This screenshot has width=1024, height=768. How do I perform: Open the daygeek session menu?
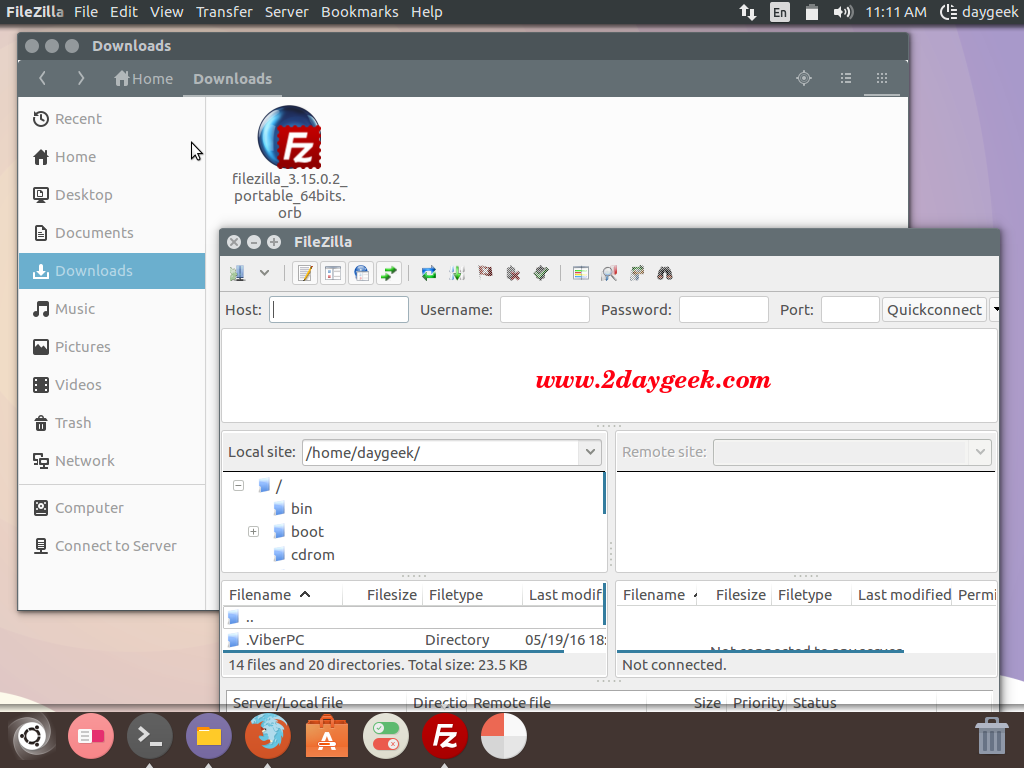978,12
